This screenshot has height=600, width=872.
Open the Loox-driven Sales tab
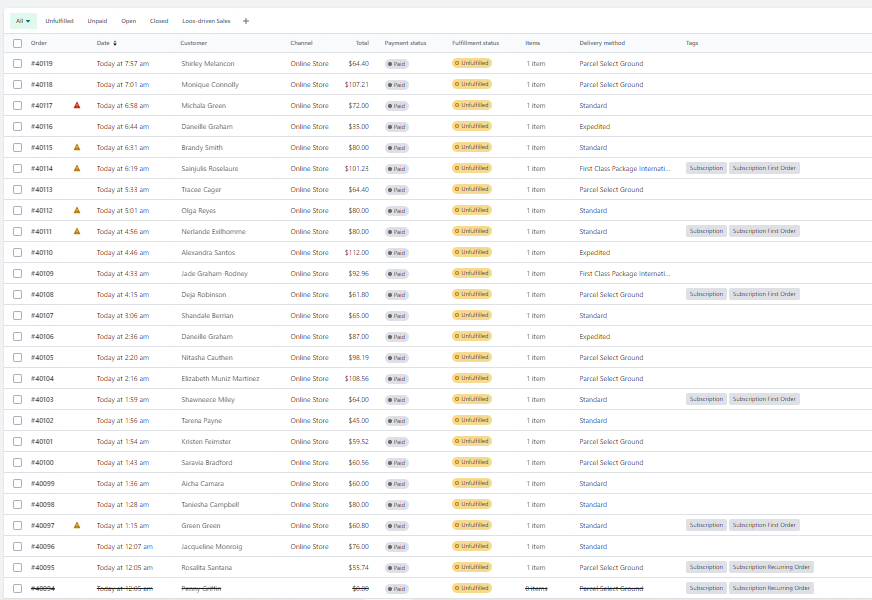[x=206, y=21]
